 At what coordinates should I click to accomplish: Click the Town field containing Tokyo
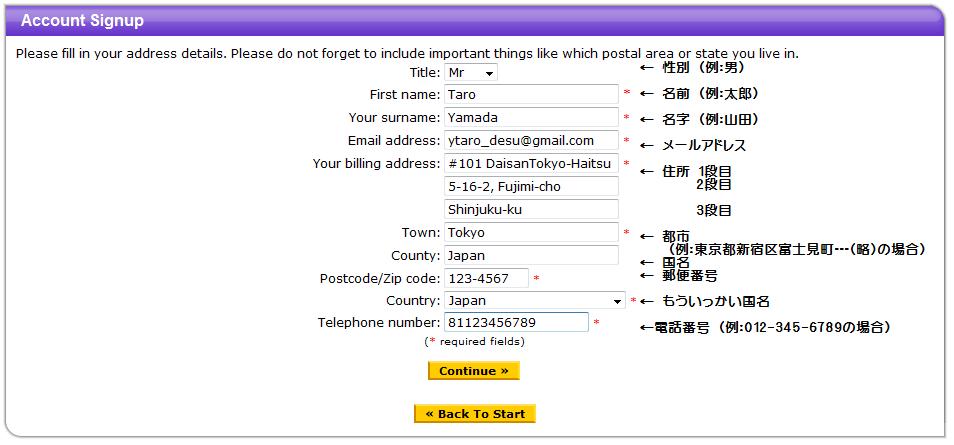pos(531,233)
